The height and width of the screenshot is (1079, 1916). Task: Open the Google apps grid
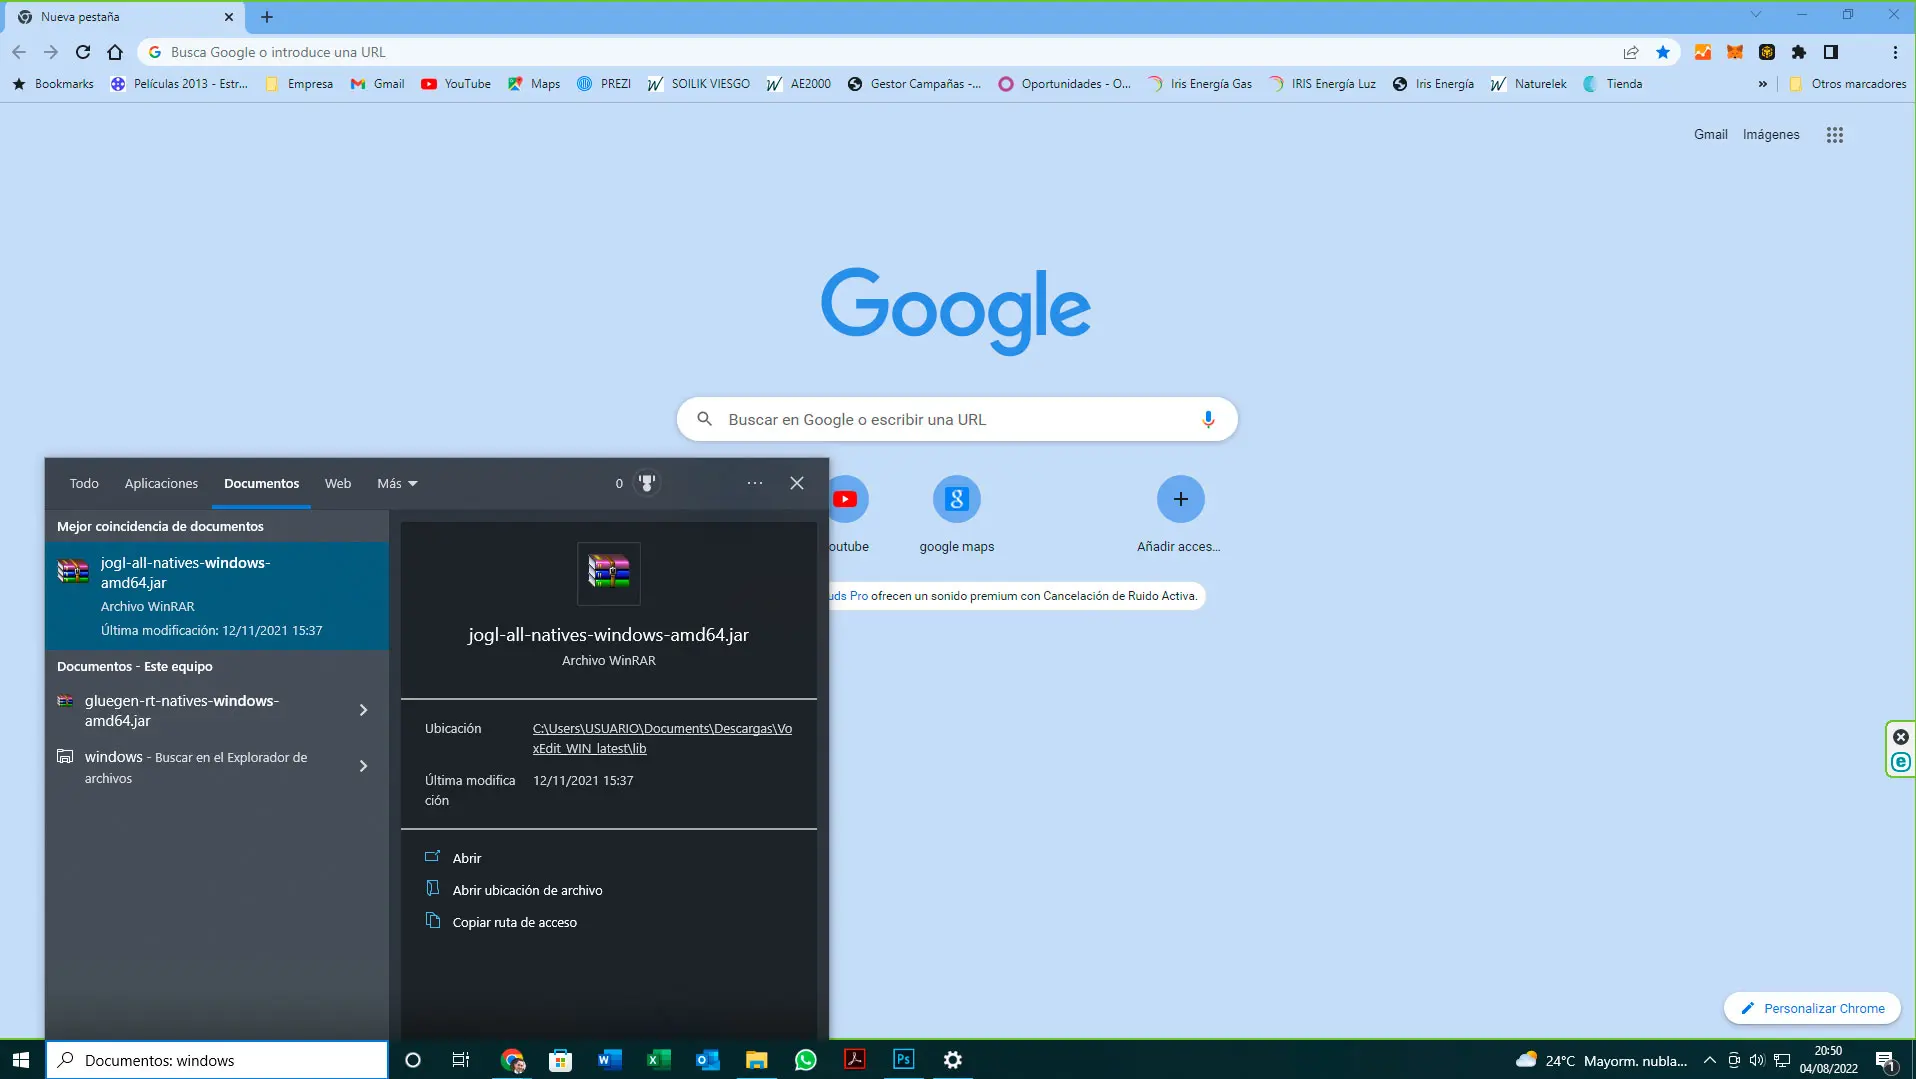tap(1834, 135)
